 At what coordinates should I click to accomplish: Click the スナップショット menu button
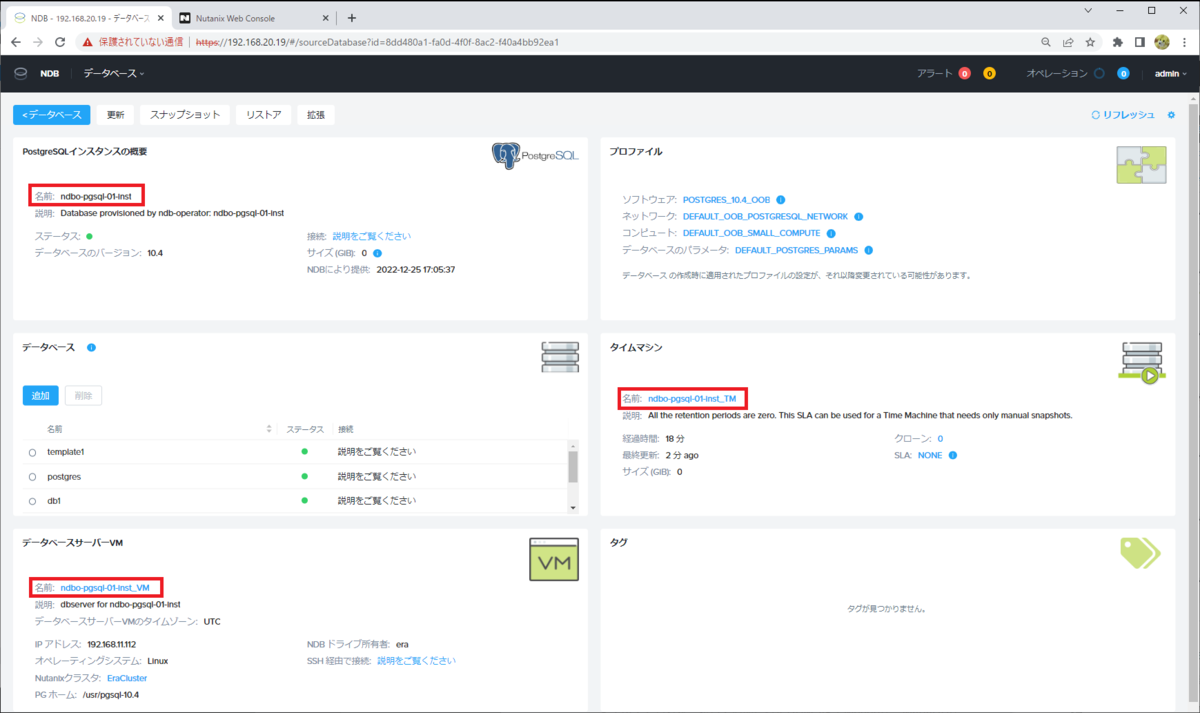coord(185,115)
